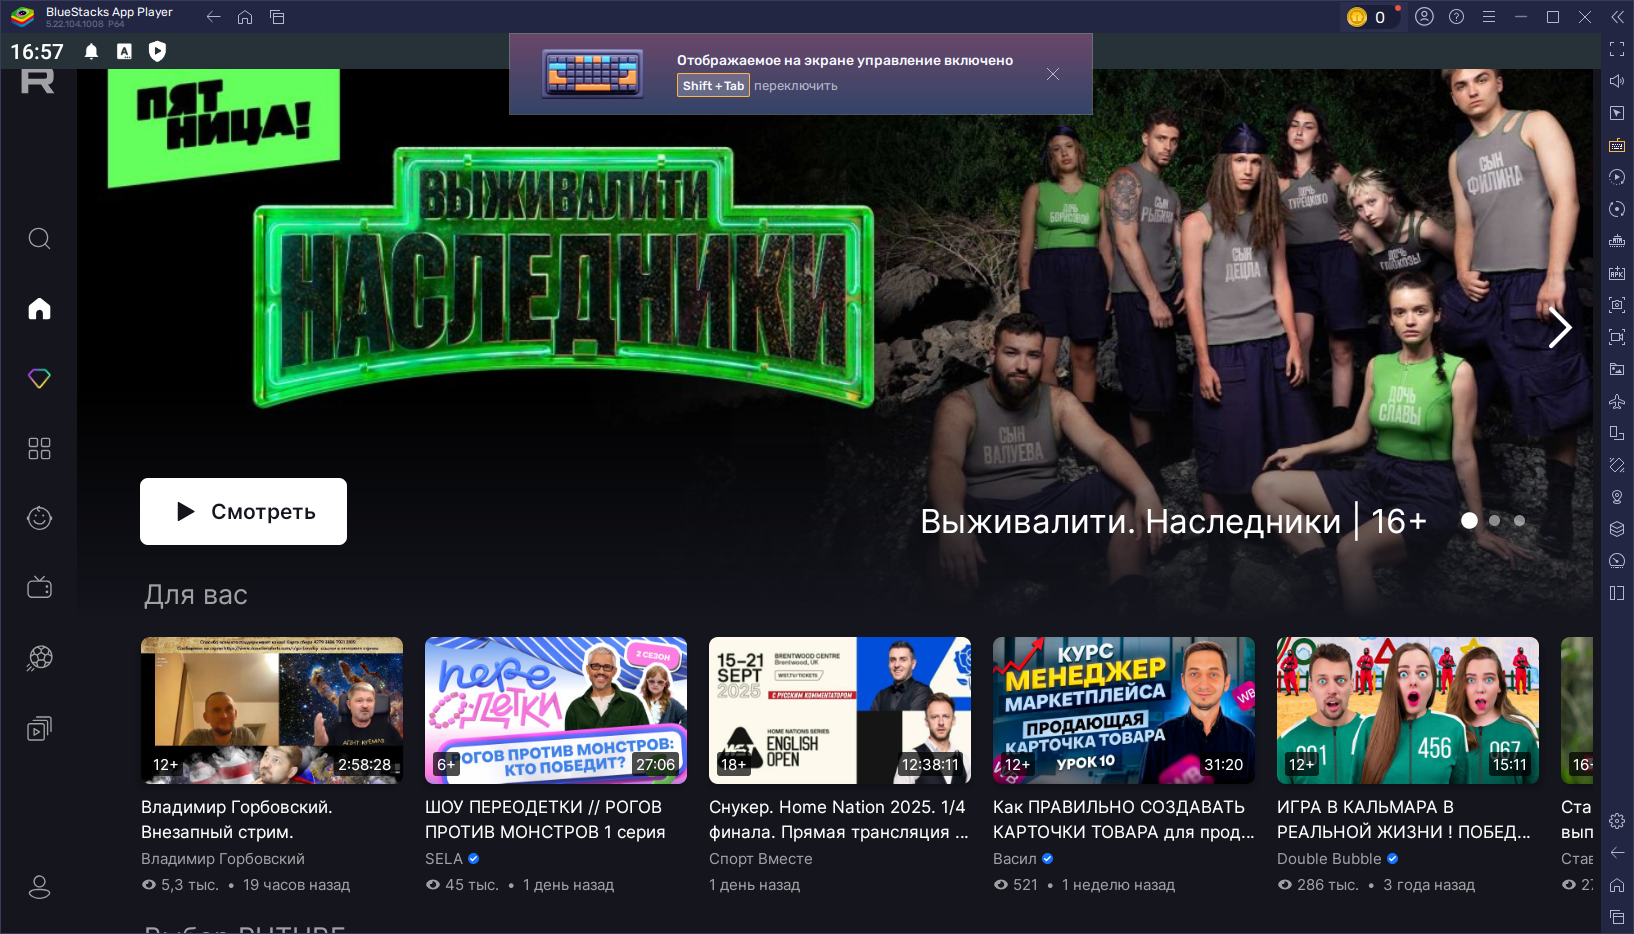Open the Snooker English Open thumbnail
This screenshot has height=934, width=1634.
[840, 710]
